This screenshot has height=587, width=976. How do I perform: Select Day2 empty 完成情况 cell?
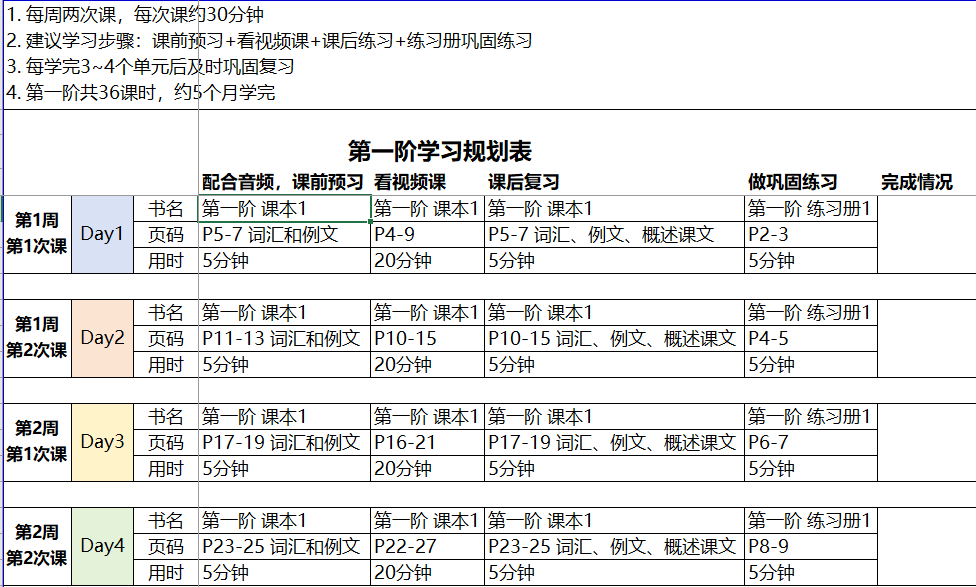coord(927,338)
